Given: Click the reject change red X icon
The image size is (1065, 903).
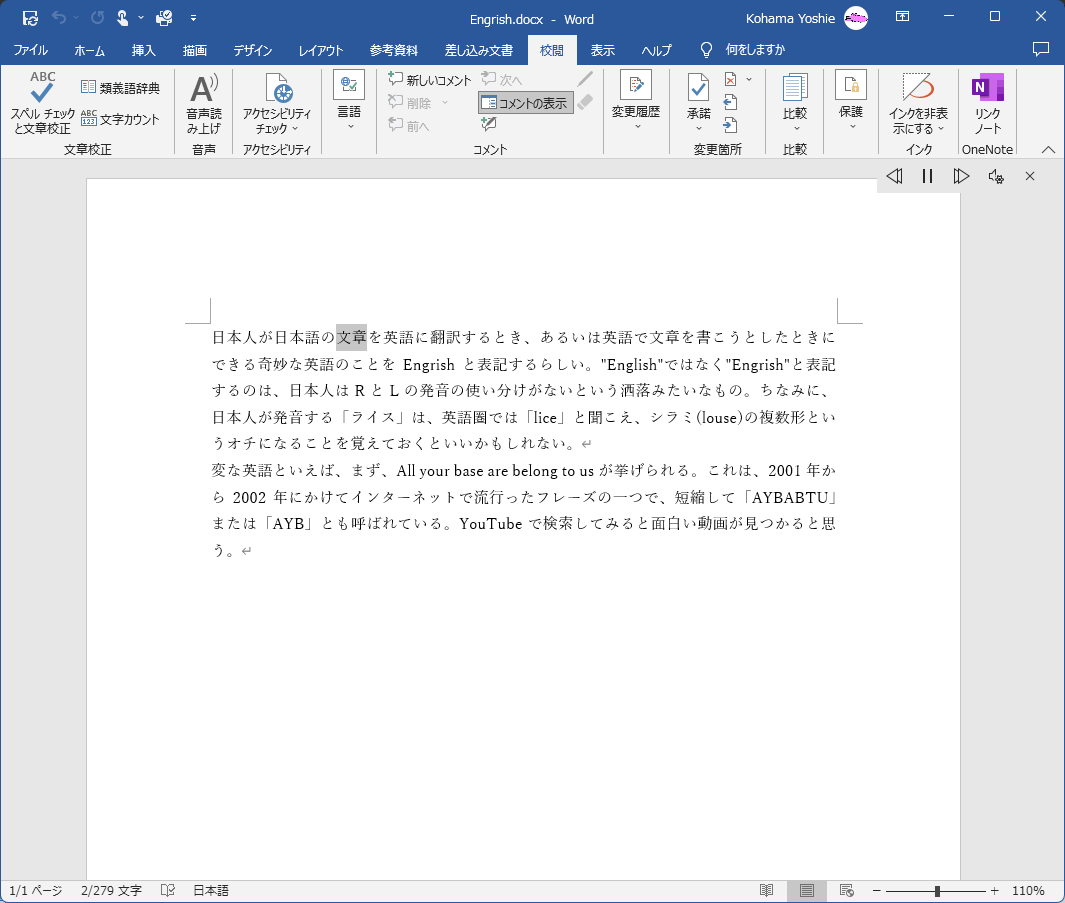Looking at the screenshot, I should click(731, 79).
